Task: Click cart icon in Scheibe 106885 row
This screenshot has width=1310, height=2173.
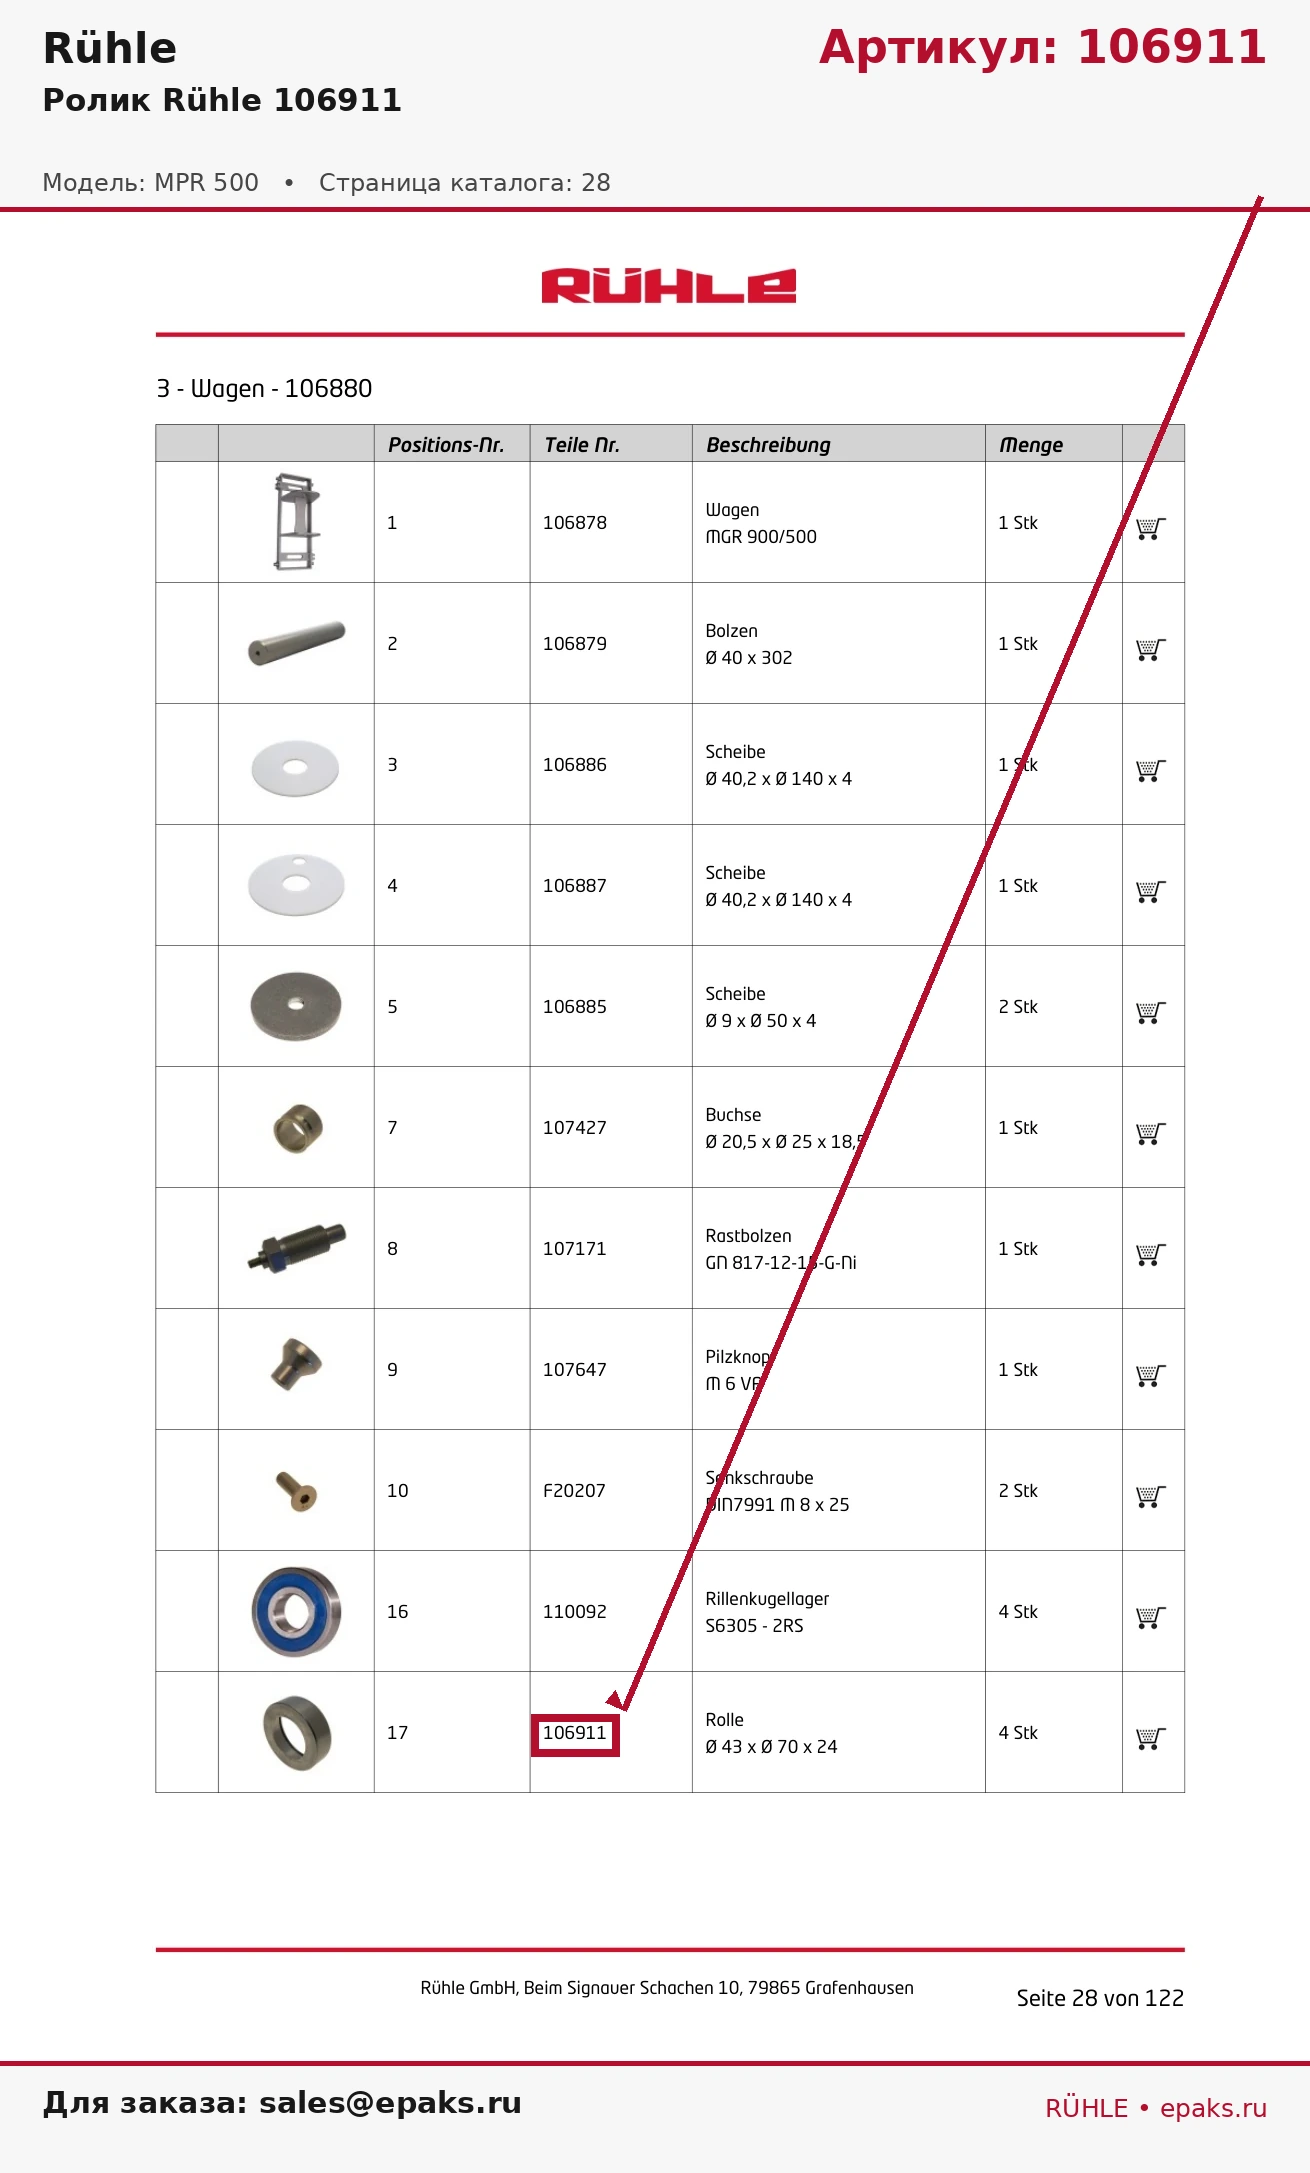Action: tap(1151, 1012)
